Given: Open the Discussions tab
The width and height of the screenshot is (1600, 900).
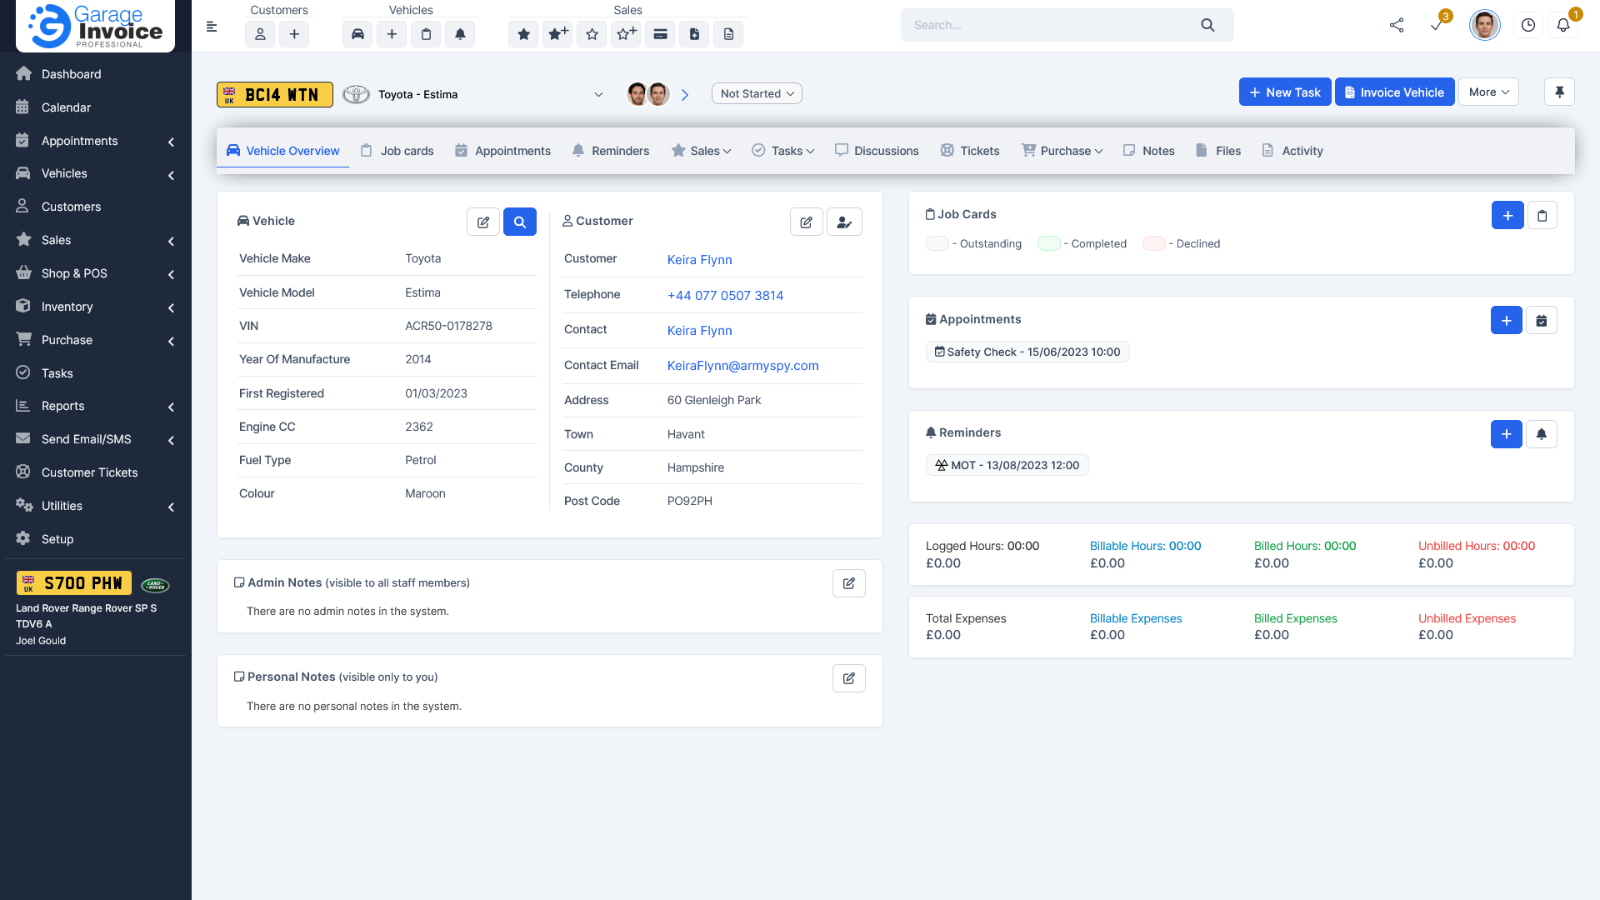Looking at the screenshot, I should click(x=876, y=151).
